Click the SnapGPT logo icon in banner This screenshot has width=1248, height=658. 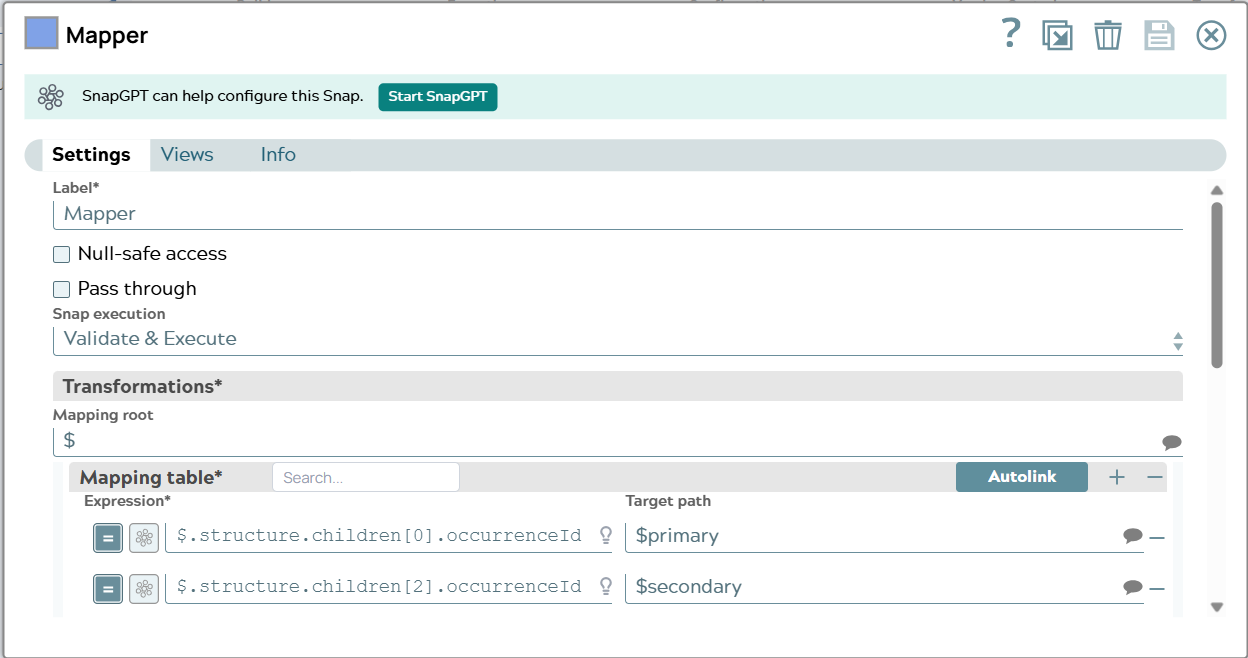point(51,97)
